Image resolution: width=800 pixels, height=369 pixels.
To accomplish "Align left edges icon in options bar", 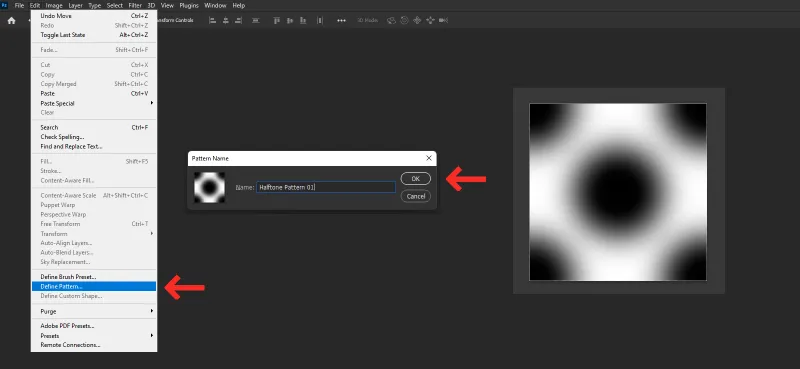I will coord(213,20).
